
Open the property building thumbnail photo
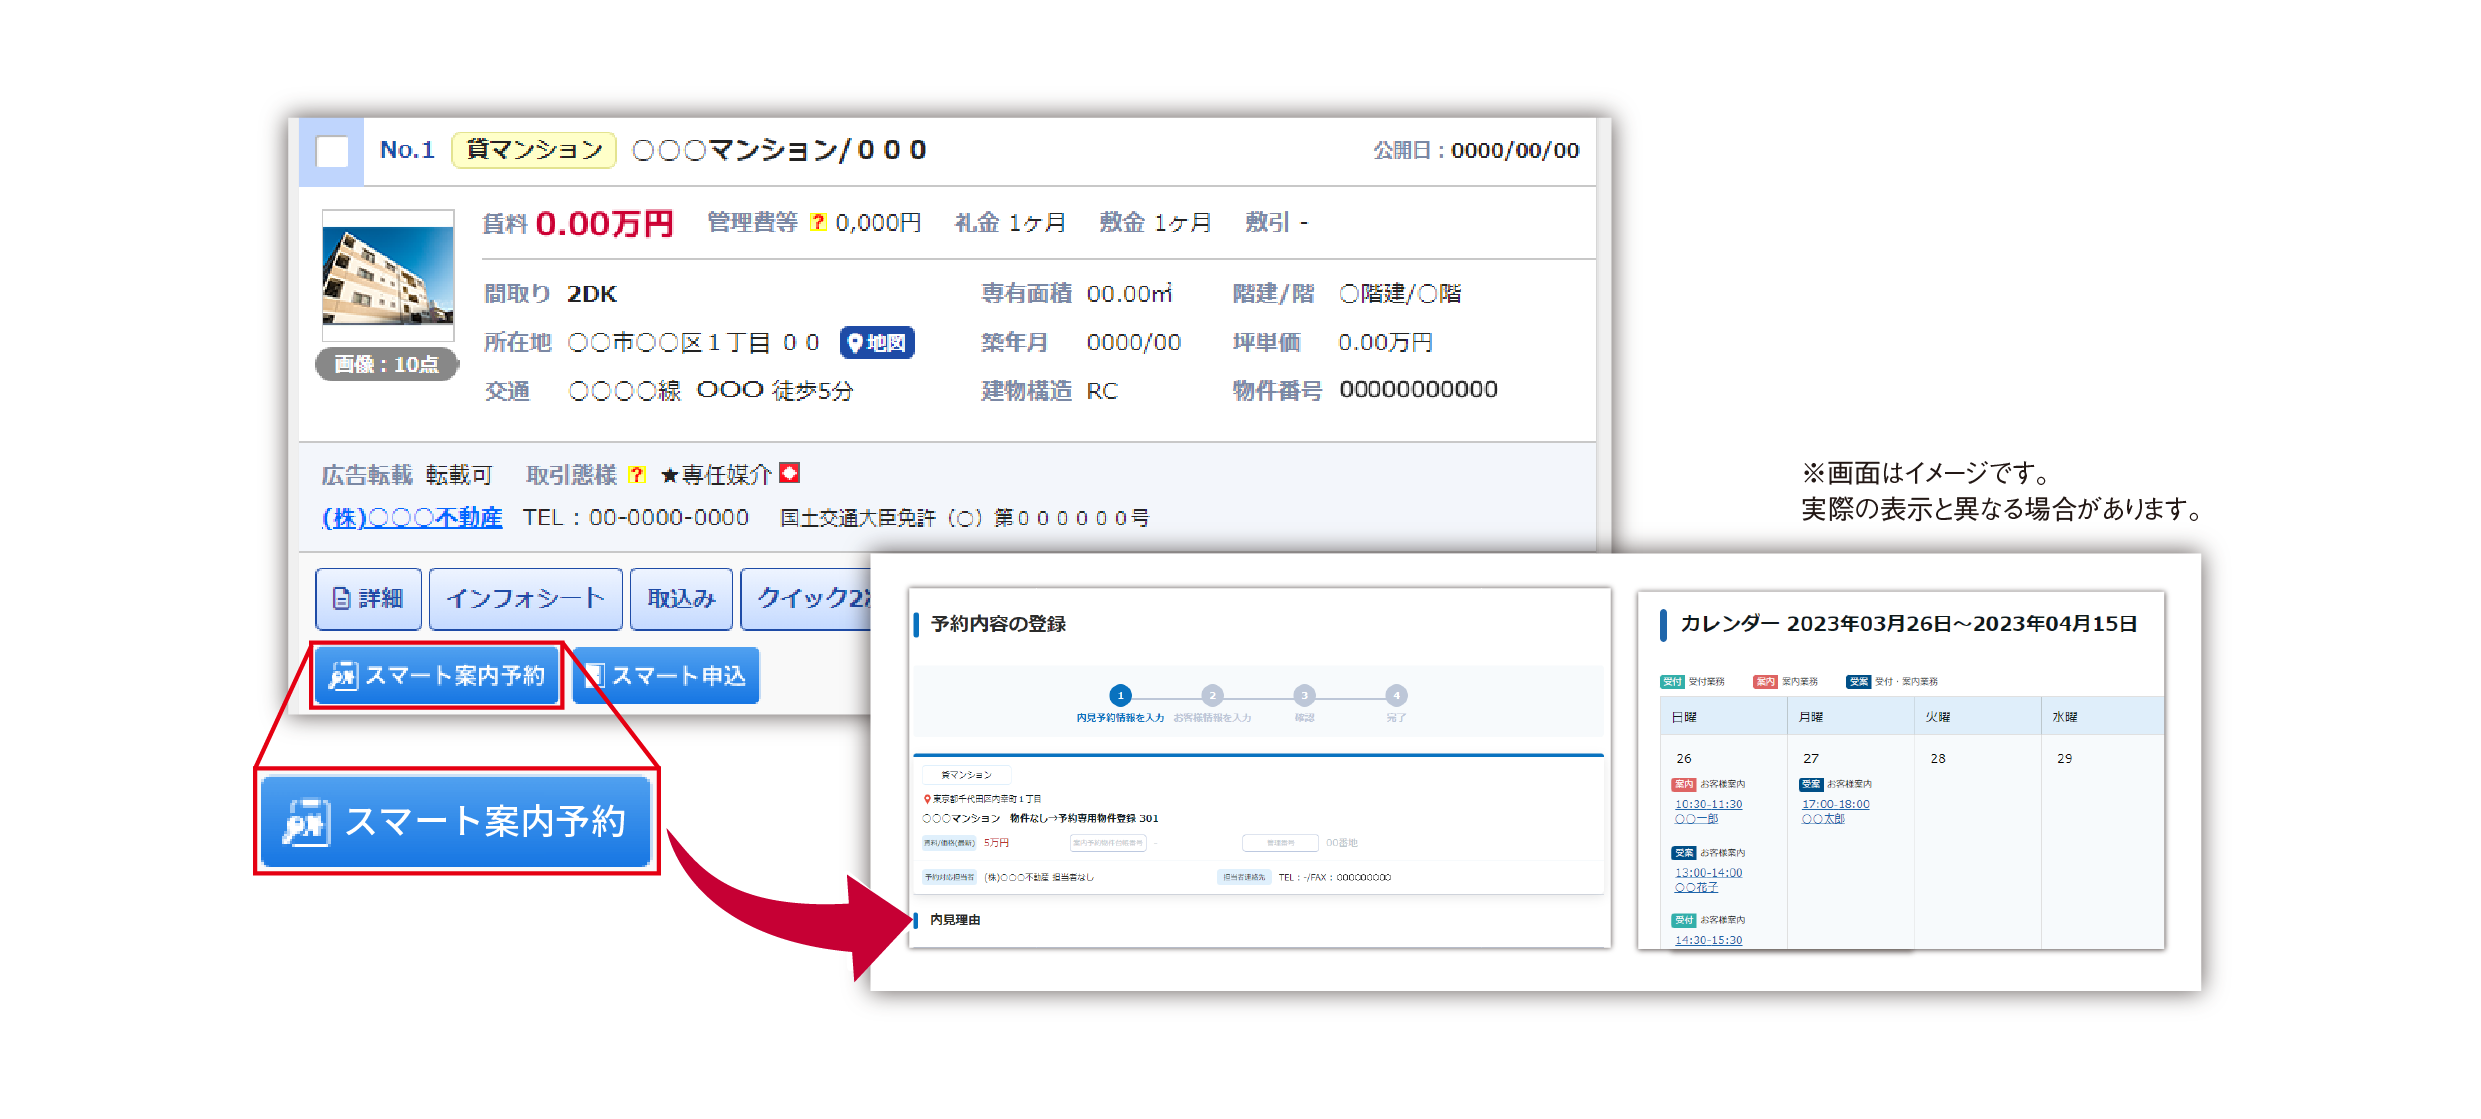point(388,275)
